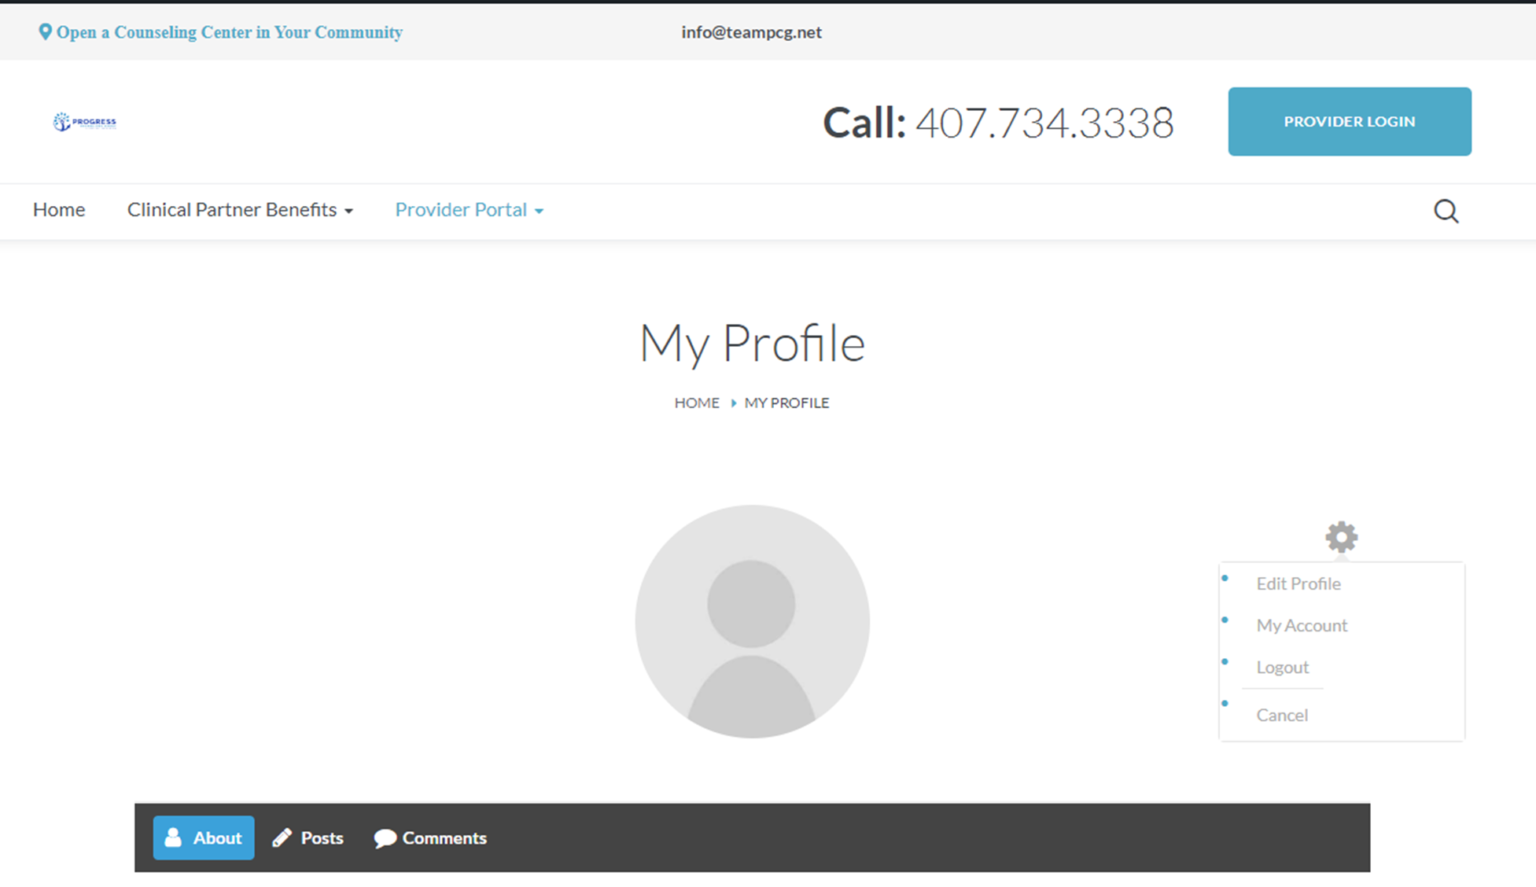
Task: Click the HOME breadcrumb link
Action: coord(696,403)
